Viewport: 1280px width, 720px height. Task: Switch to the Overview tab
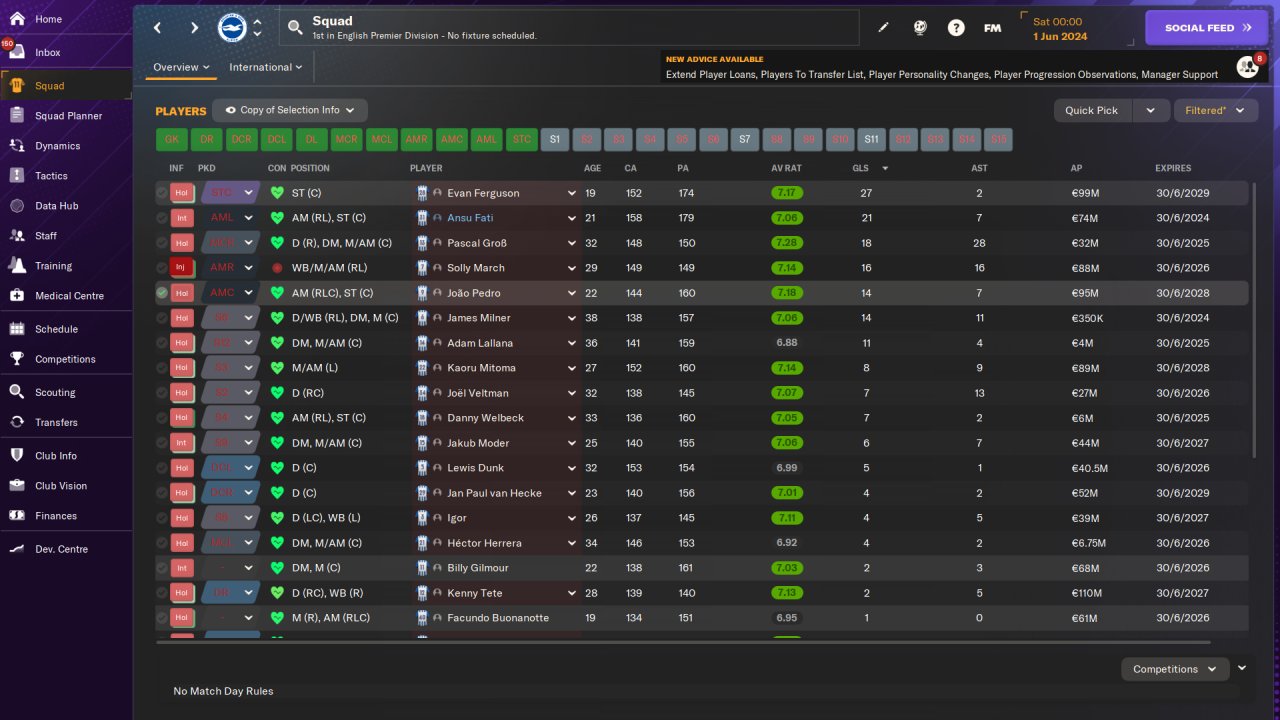pos(181,67)
